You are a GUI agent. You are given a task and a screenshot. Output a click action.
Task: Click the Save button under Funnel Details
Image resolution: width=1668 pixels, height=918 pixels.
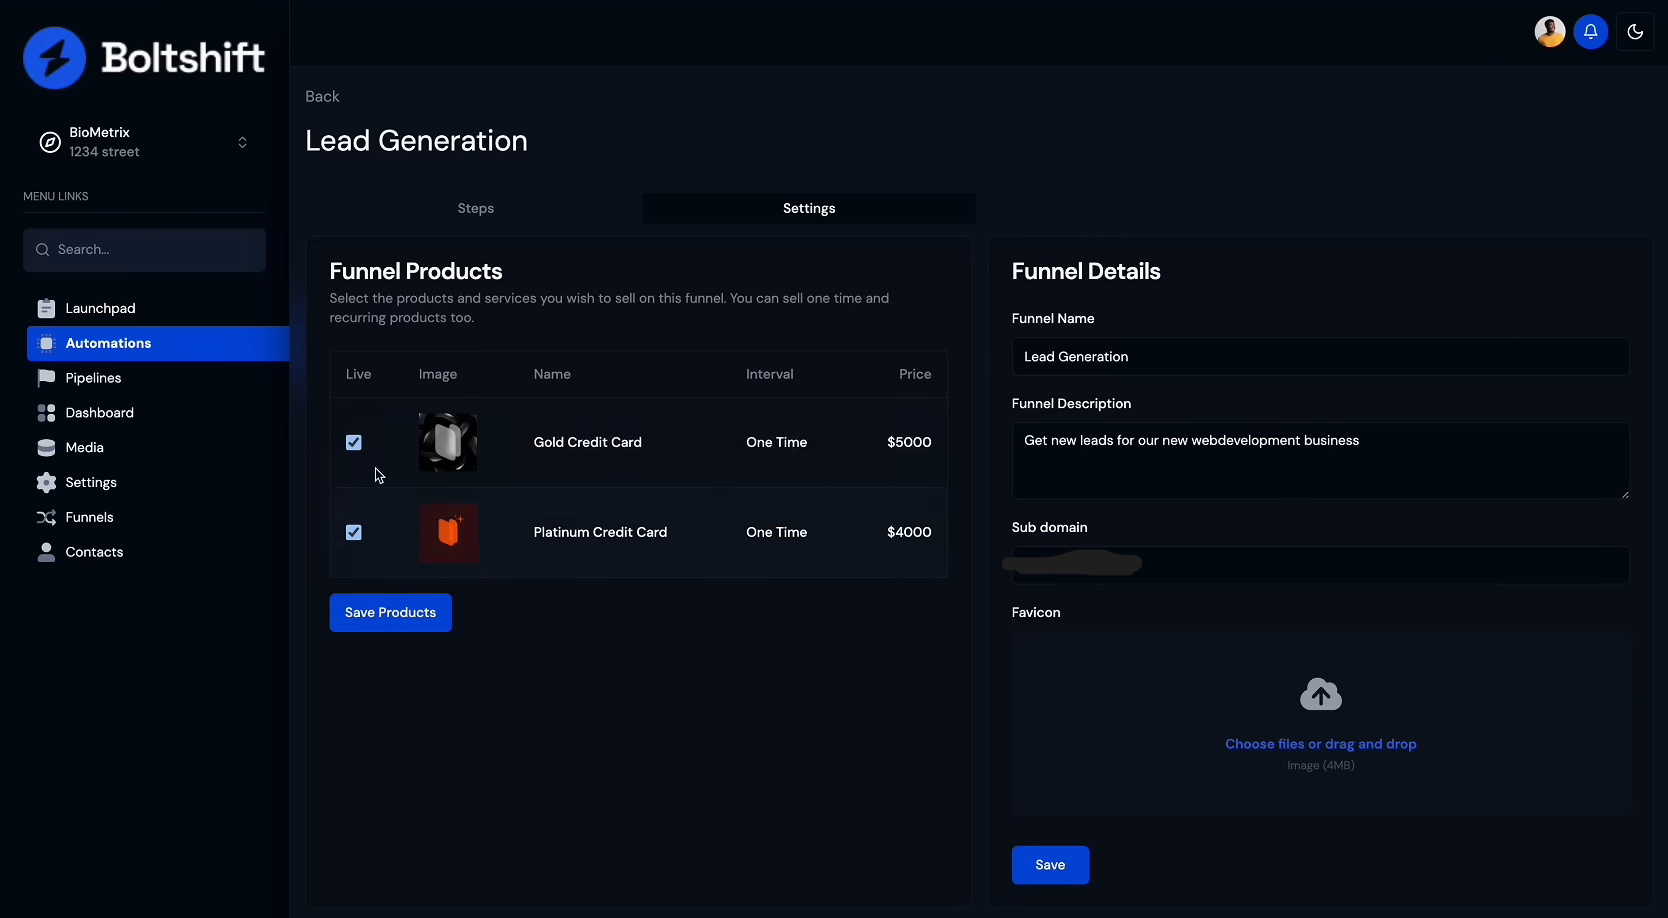(x=1050, y=865)
